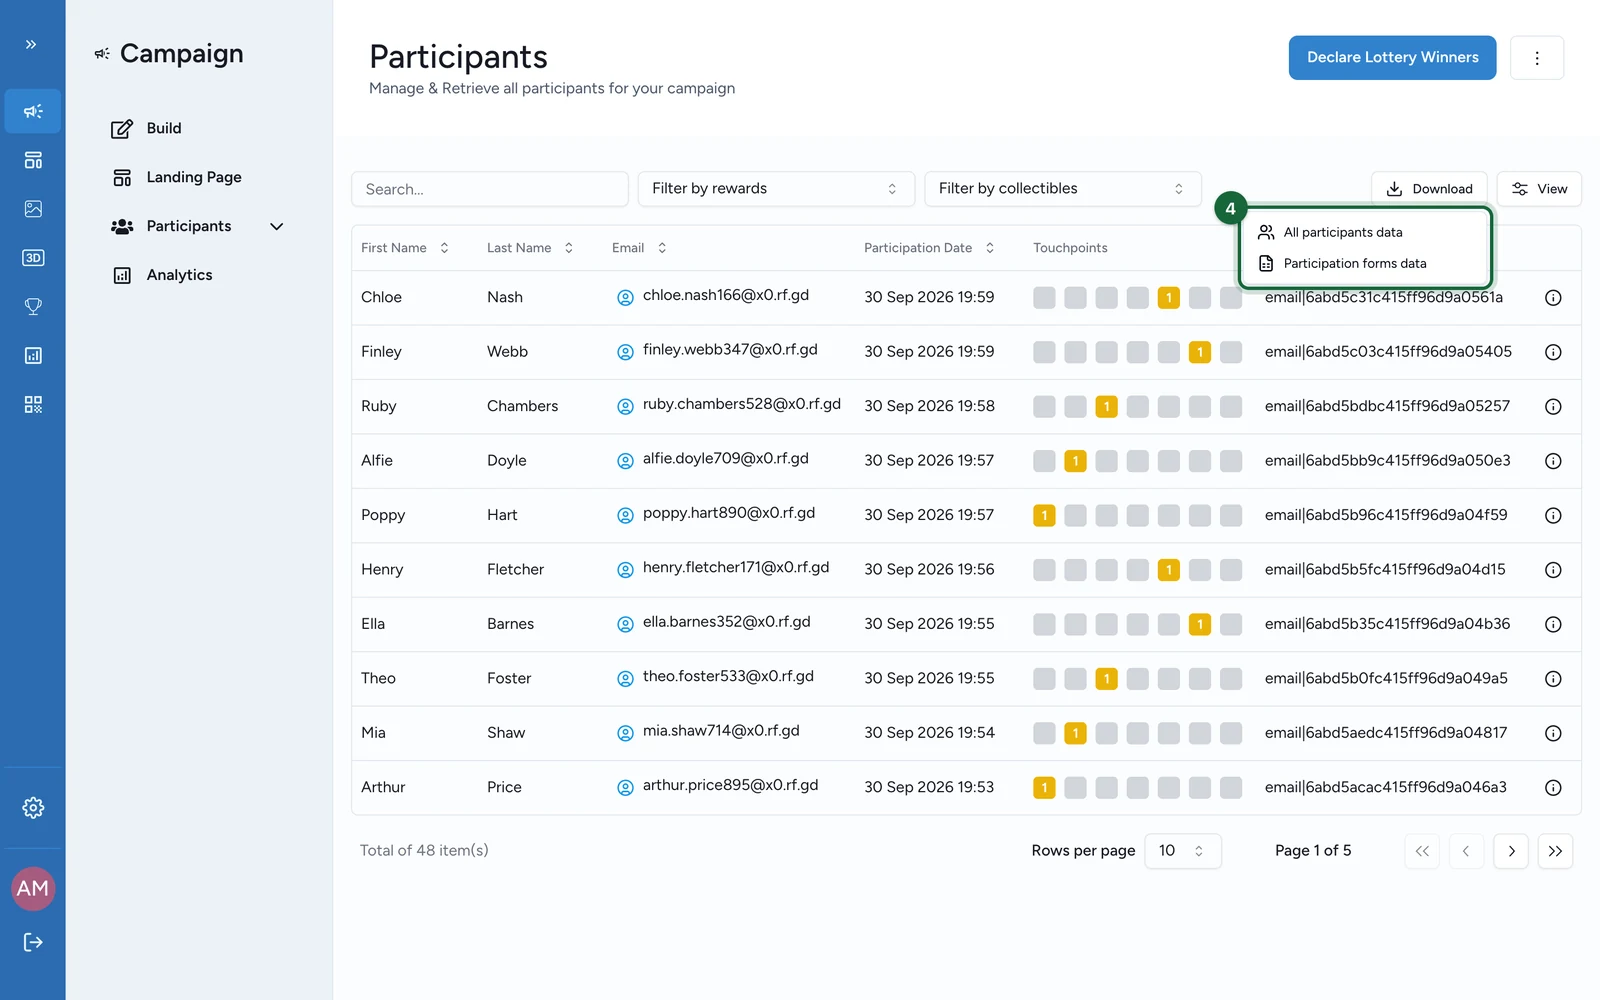Viewport: 1600px width, 1000px height.
Task: Select Participation forms data export option
Action: [1366, 263]
